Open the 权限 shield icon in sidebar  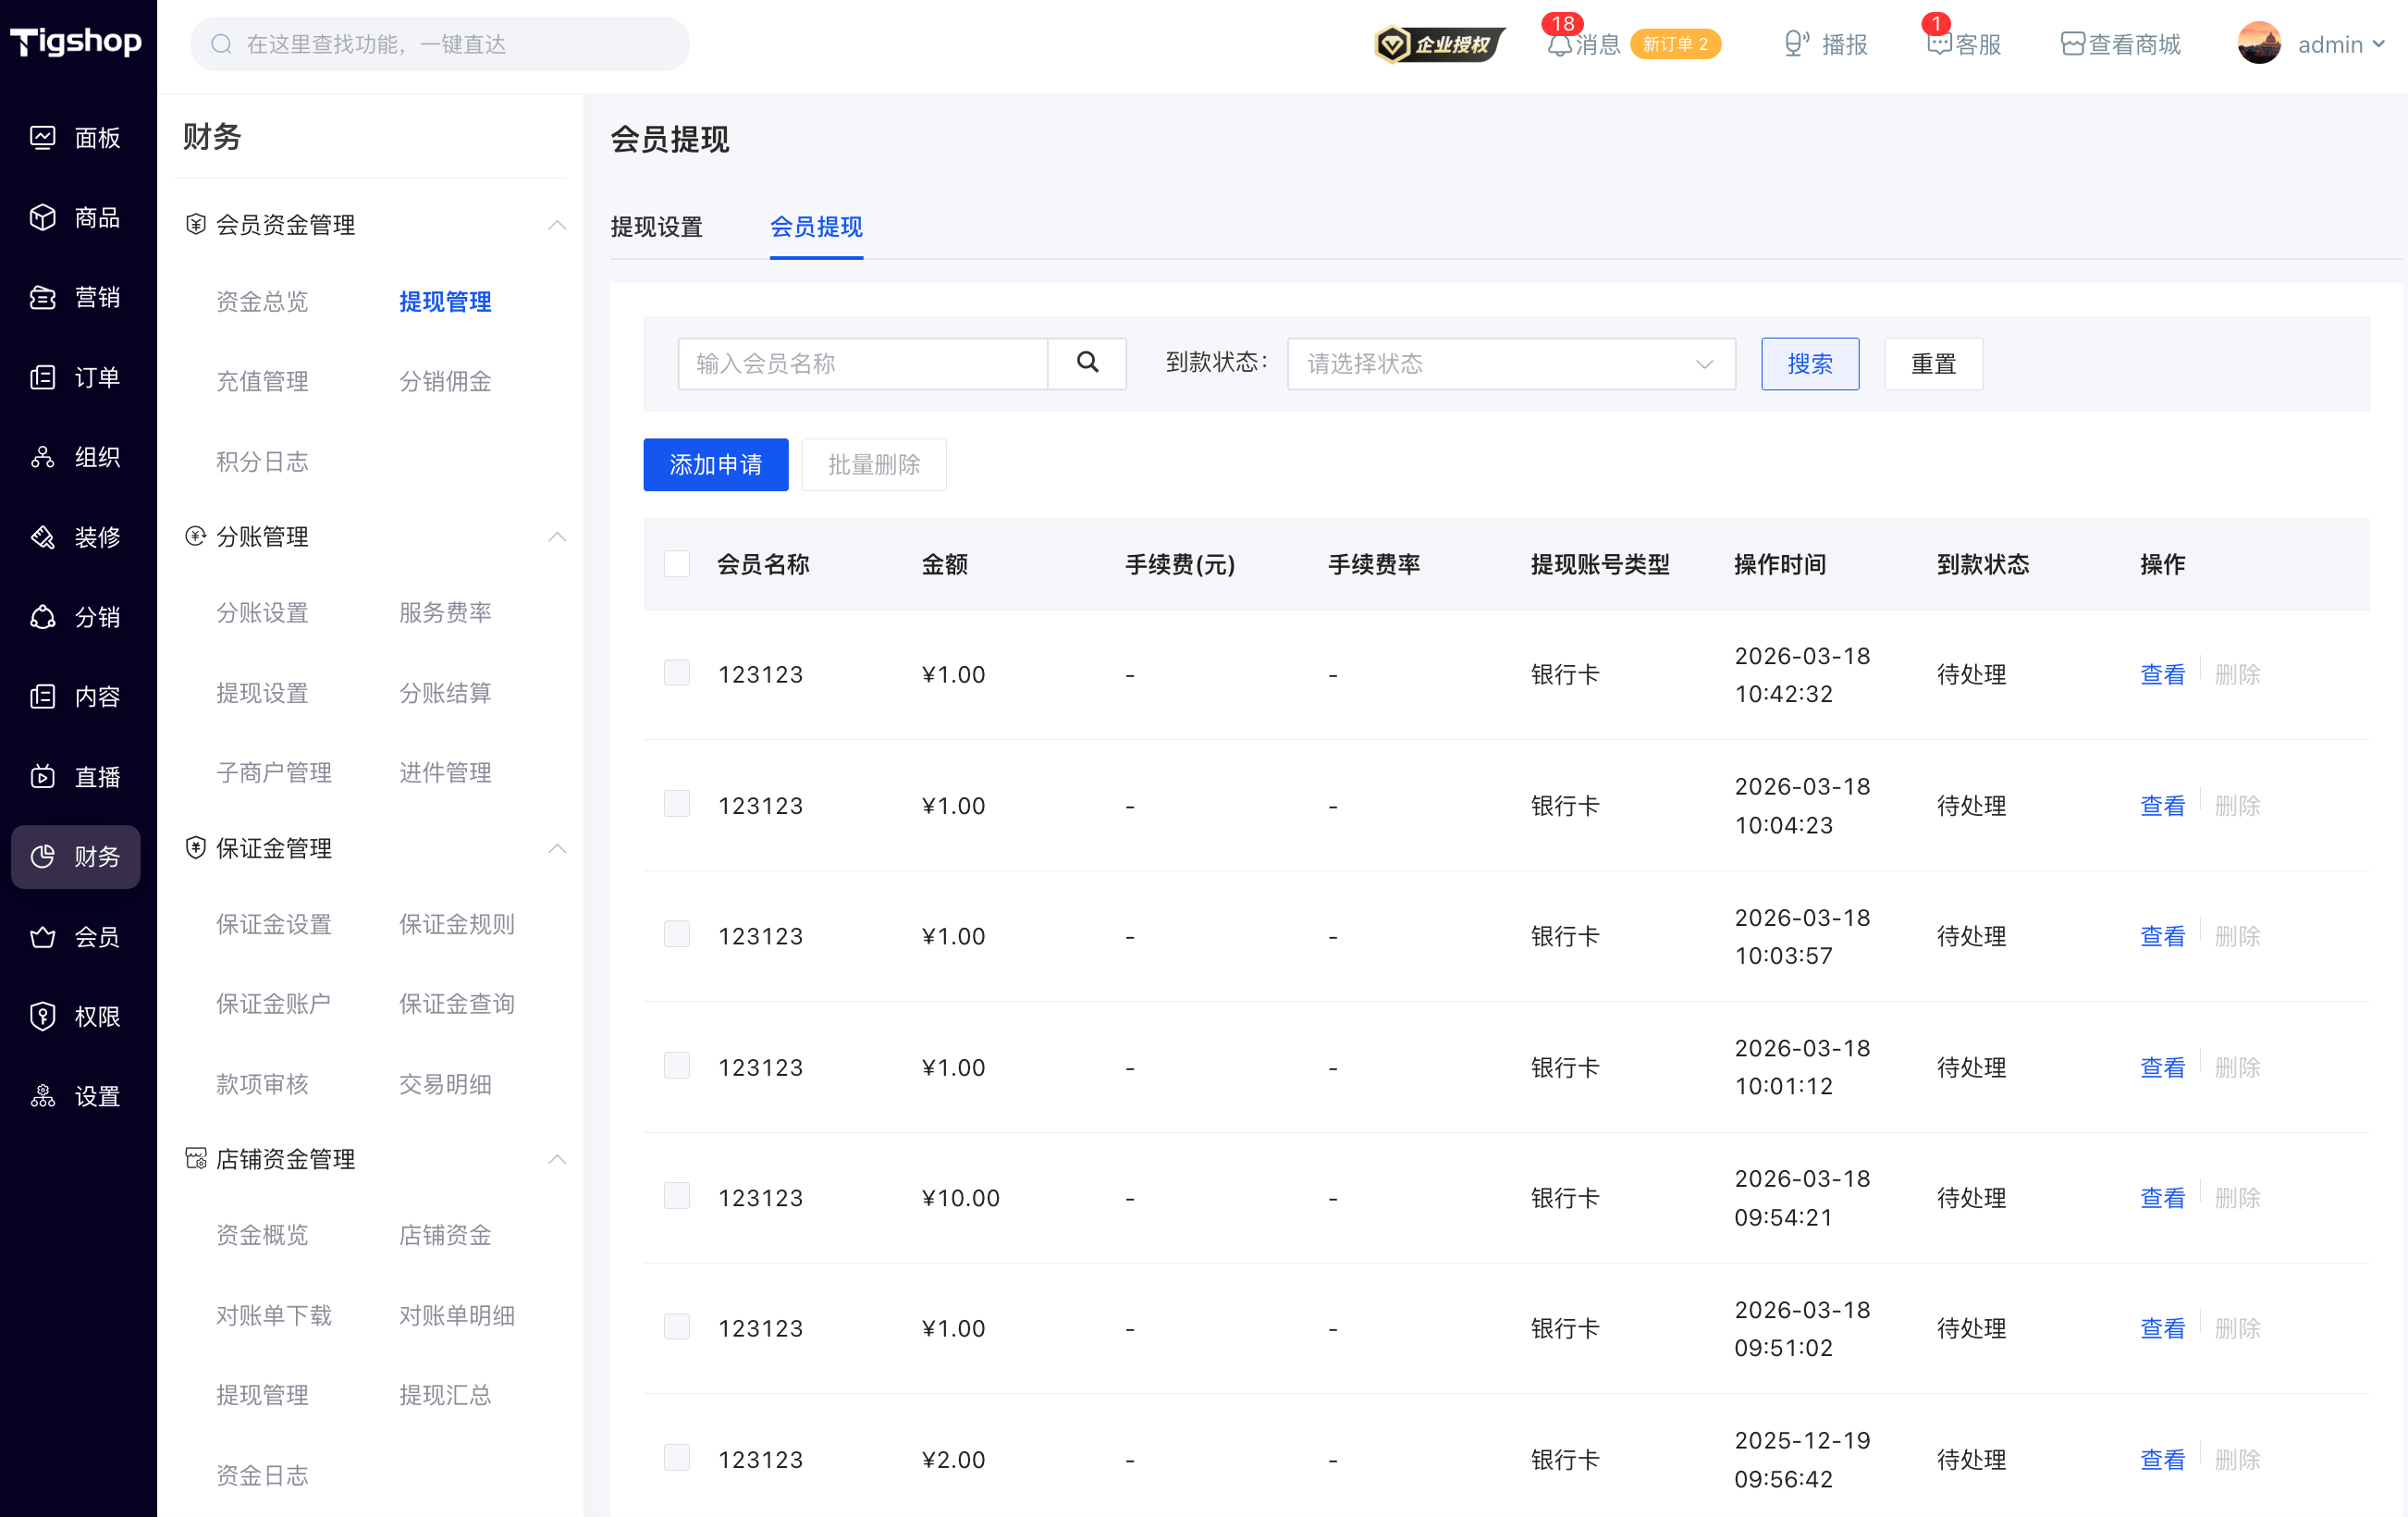pos(42,1016)
